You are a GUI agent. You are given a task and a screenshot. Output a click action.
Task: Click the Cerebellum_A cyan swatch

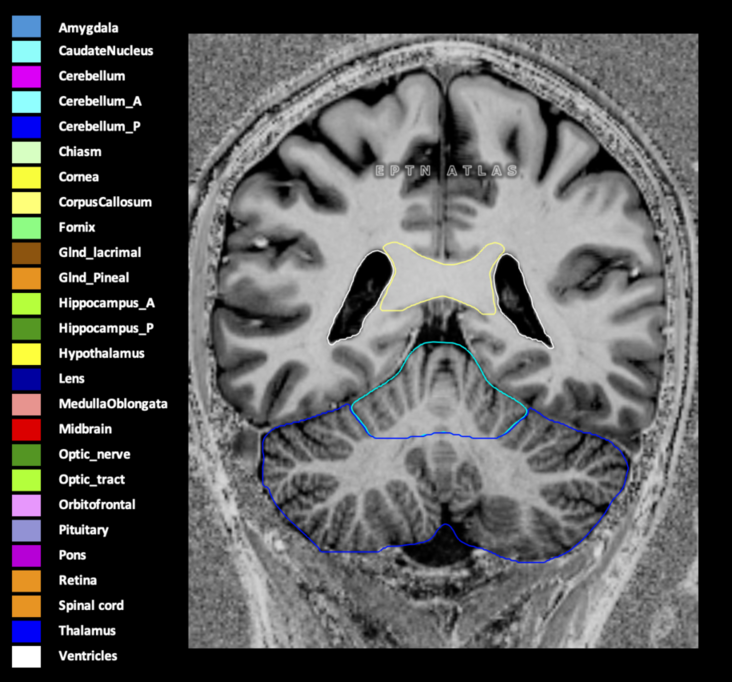click(26, 102)
